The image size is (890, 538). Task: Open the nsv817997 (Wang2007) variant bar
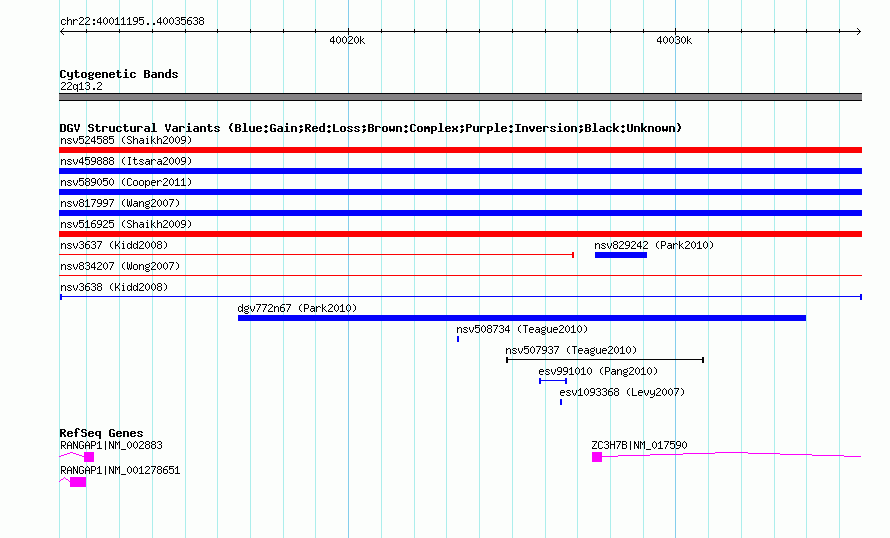(460, 213)
